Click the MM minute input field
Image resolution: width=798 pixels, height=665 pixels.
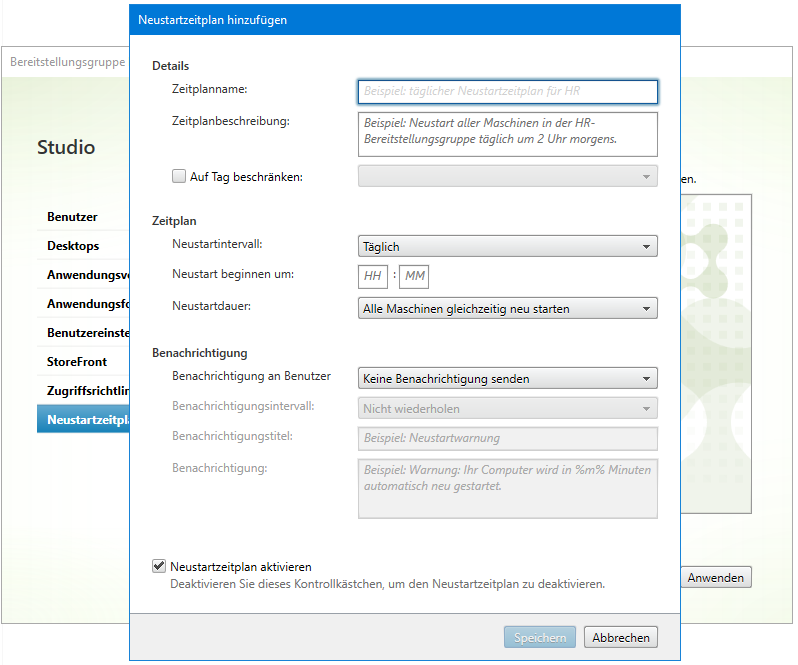click(415, 276)
